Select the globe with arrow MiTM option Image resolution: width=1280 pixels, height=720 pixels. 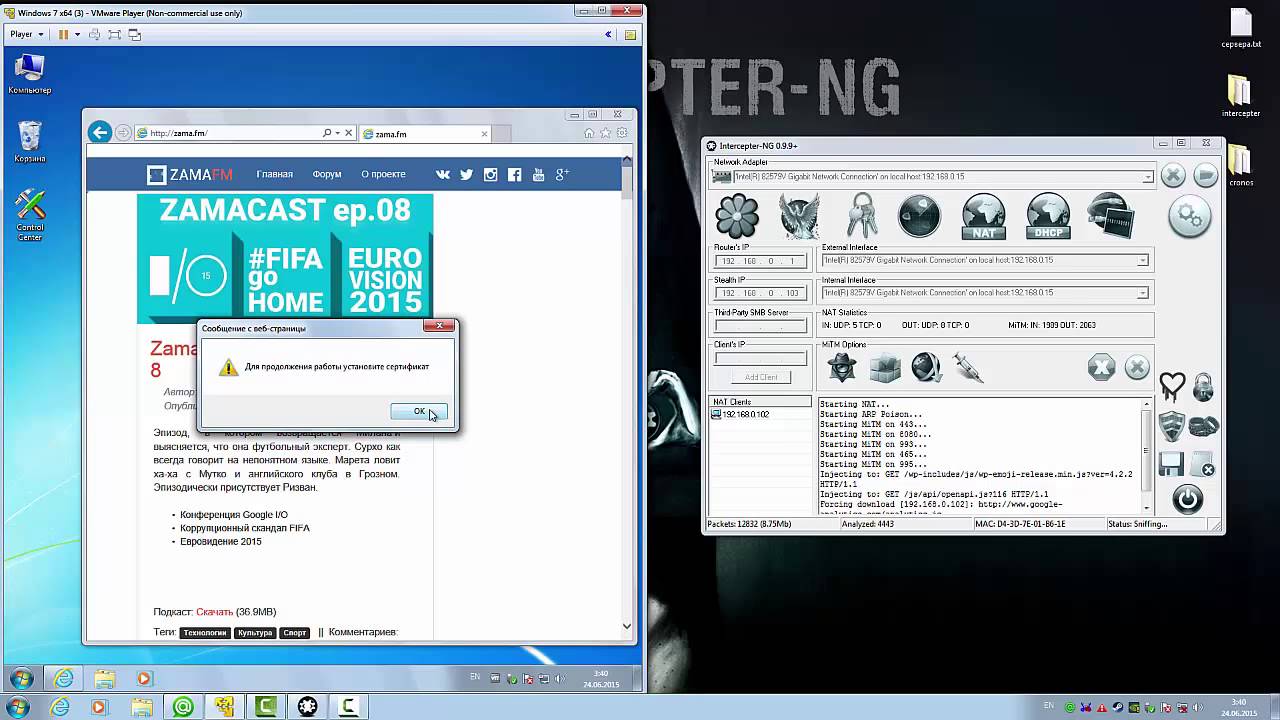(x=926, y=367)
